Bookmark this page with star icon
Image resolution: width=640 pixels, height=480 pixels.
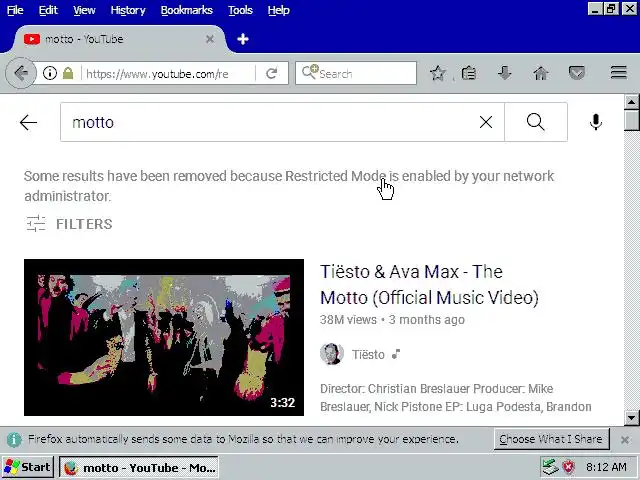(438, 73)
